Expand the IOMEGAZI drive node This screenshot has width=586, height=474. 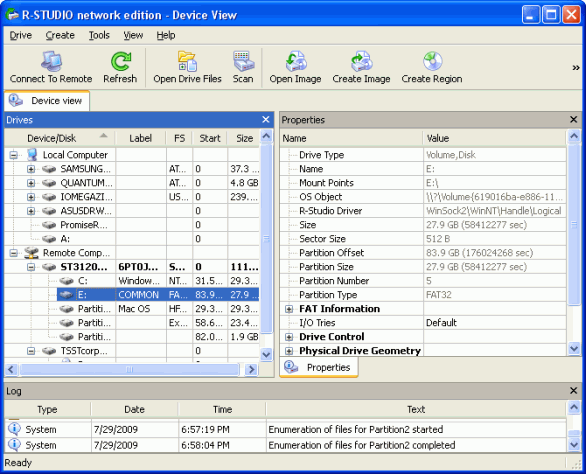pos(31,197)
